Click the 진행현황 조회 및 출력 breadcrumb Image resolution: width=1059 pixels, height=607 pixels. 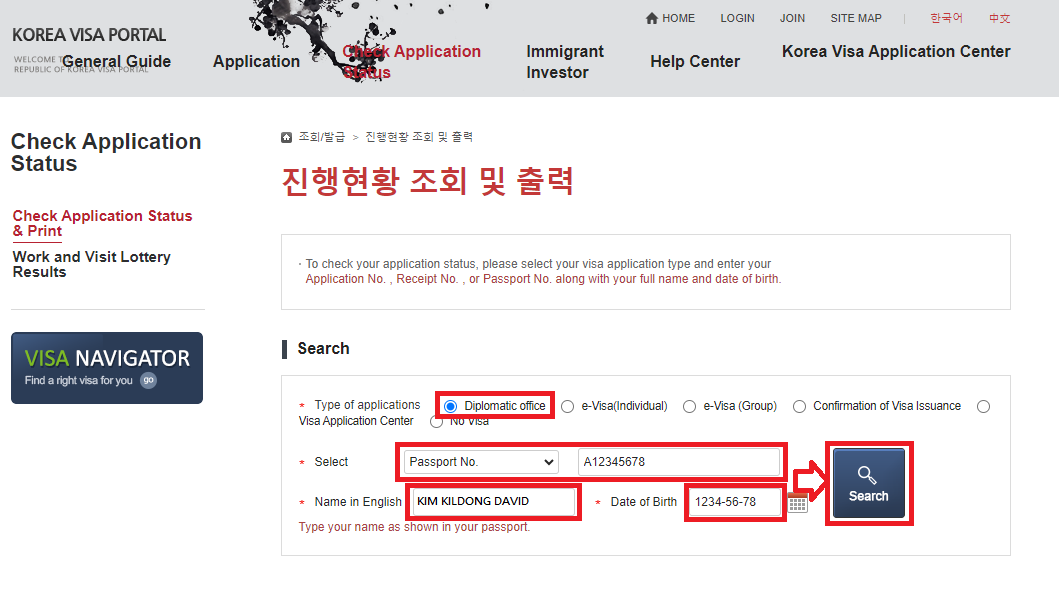click(x=419, y=137)
